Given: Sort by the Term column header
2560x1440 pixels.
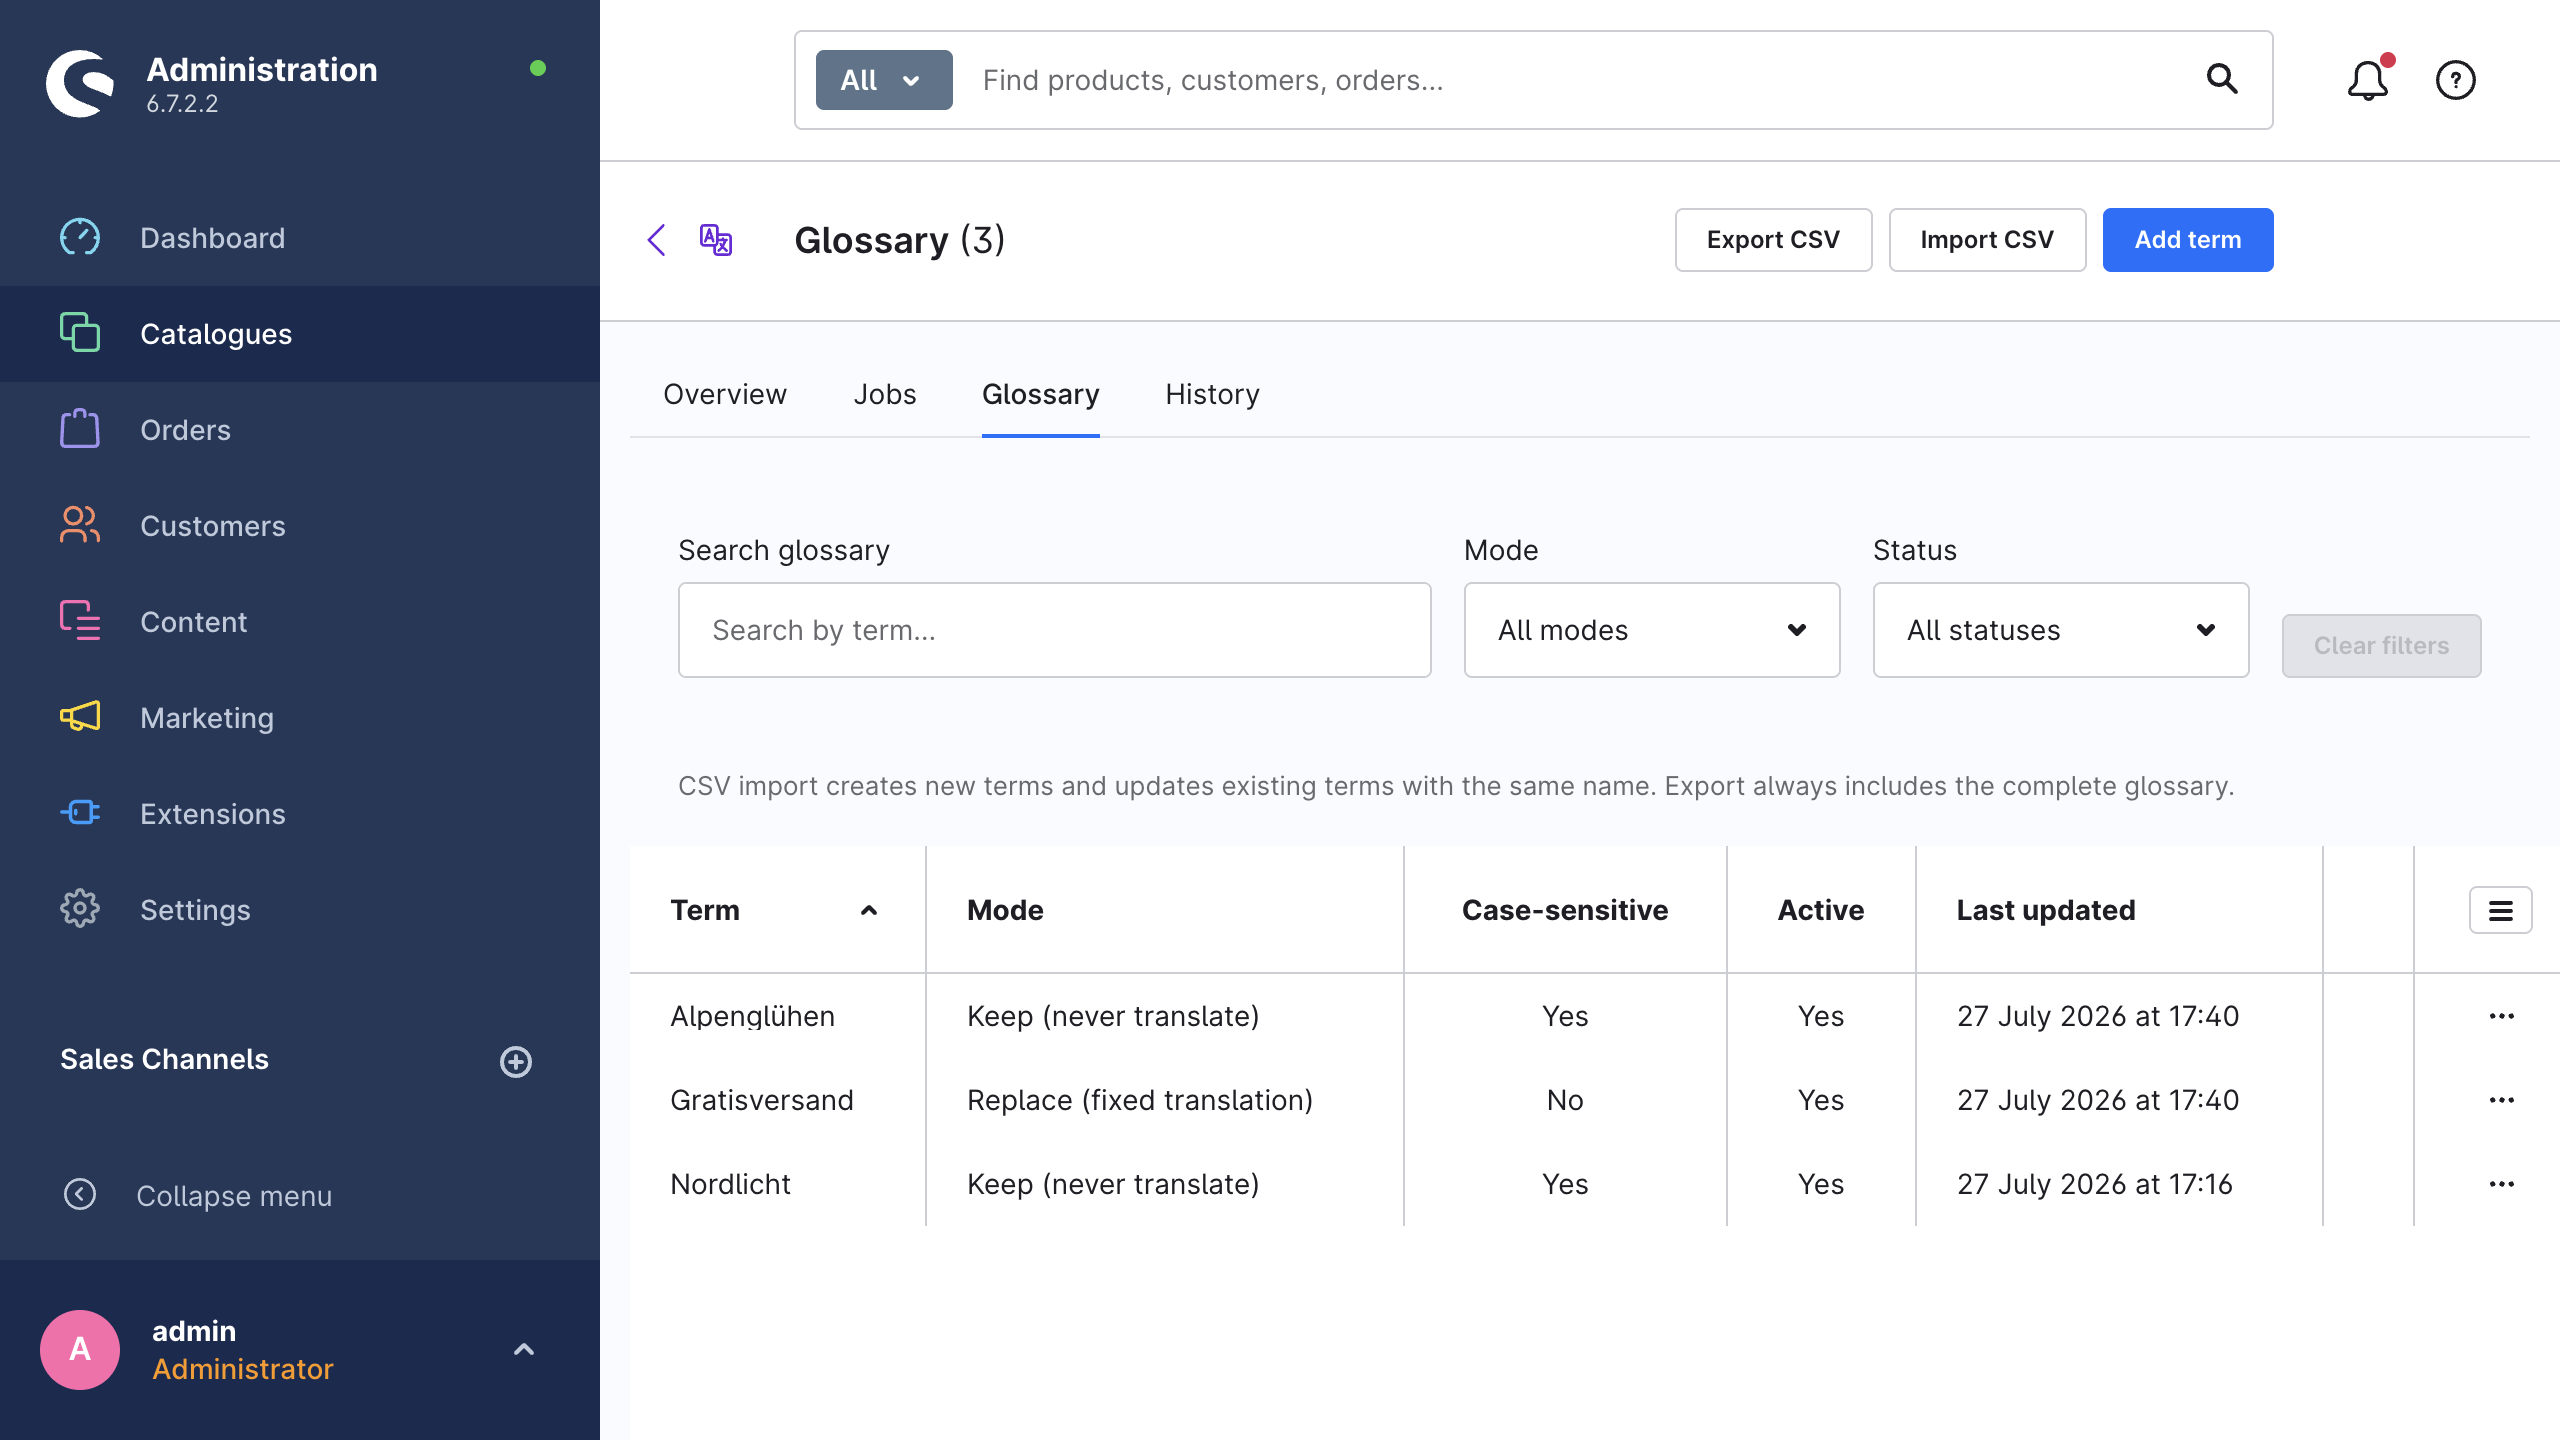Looking at the screenshot, I should tap(776, 910).
